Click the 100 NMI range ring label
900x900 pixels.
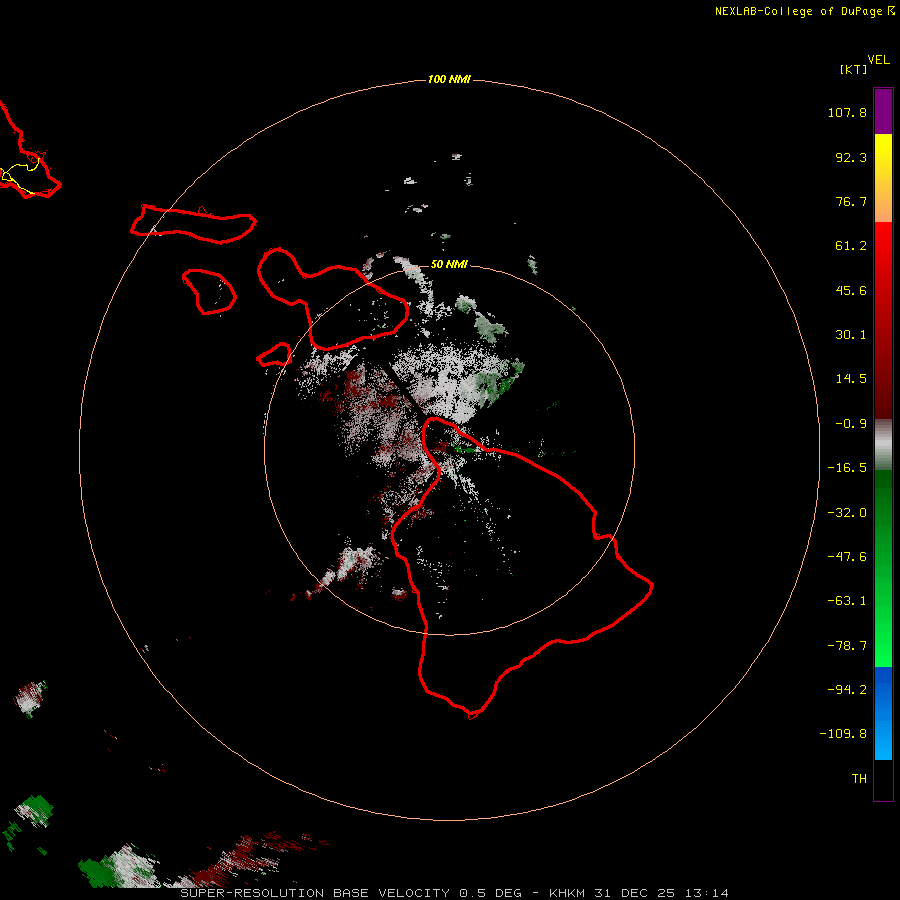[x=449, y=79]
